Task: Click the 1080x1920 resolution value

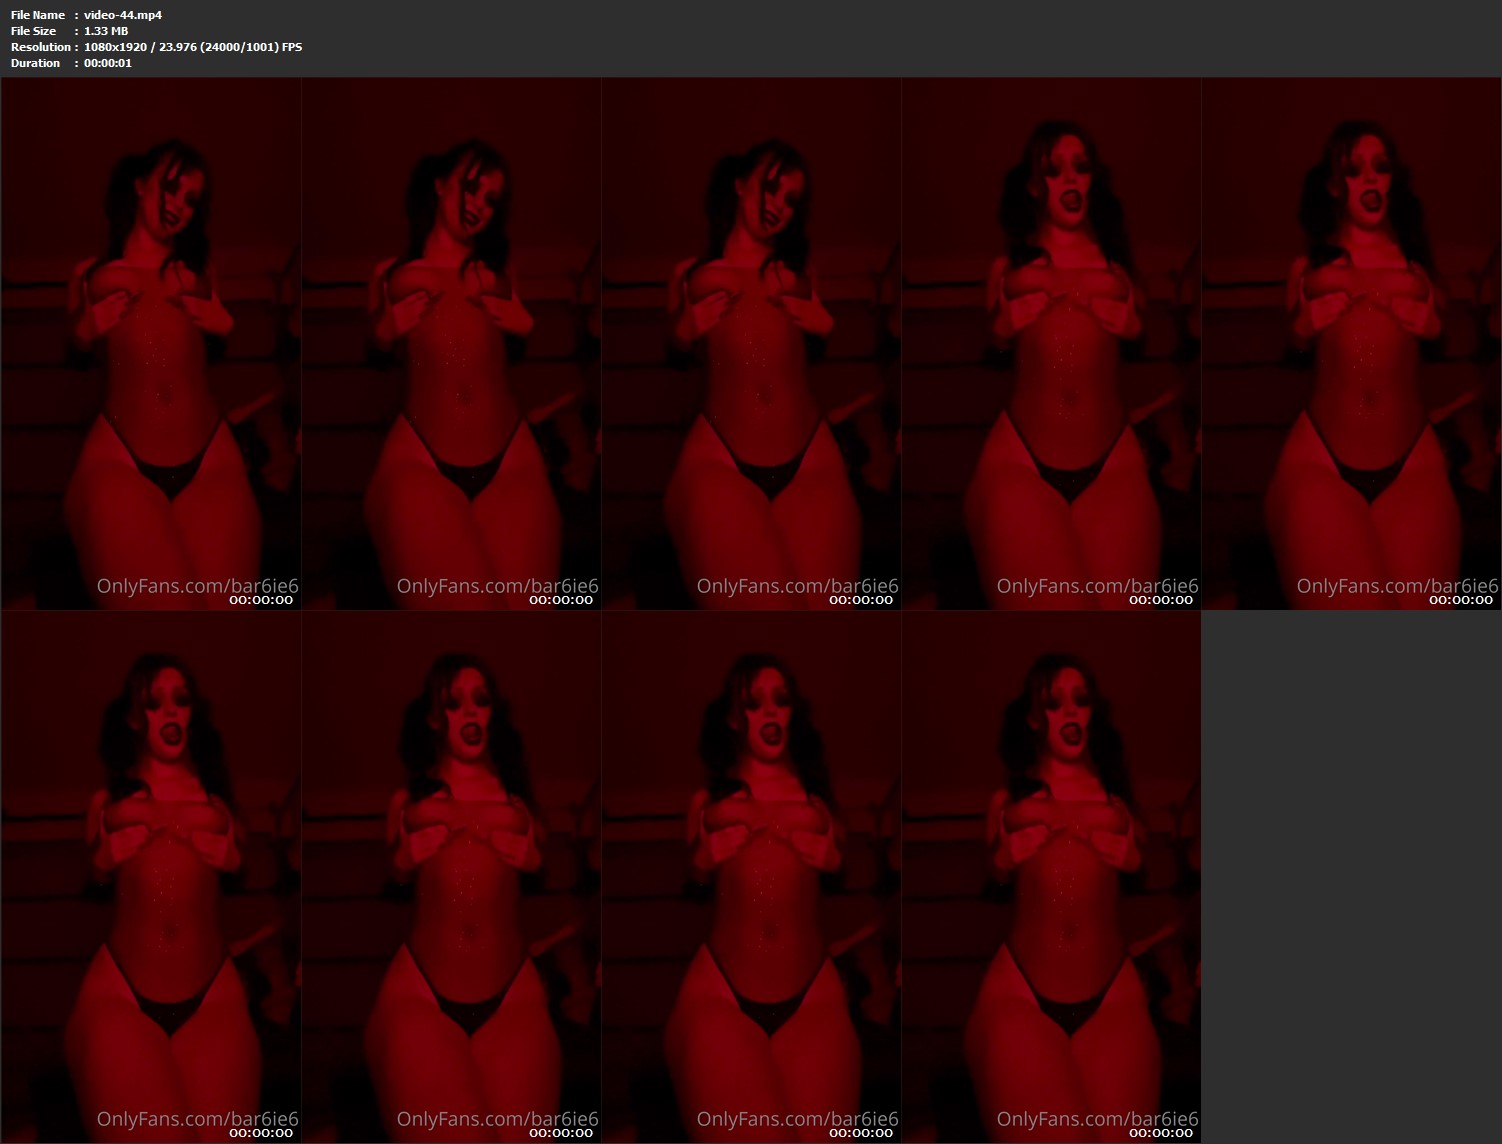Action: 115,47
